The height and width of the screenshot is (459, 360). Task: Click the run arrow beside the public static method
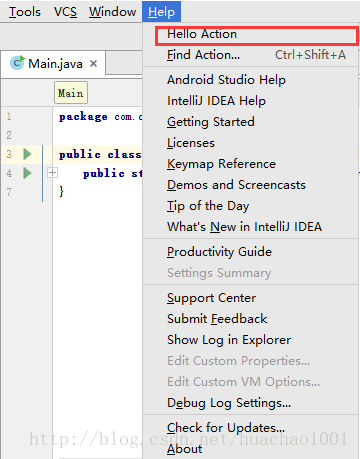point(27,173)
